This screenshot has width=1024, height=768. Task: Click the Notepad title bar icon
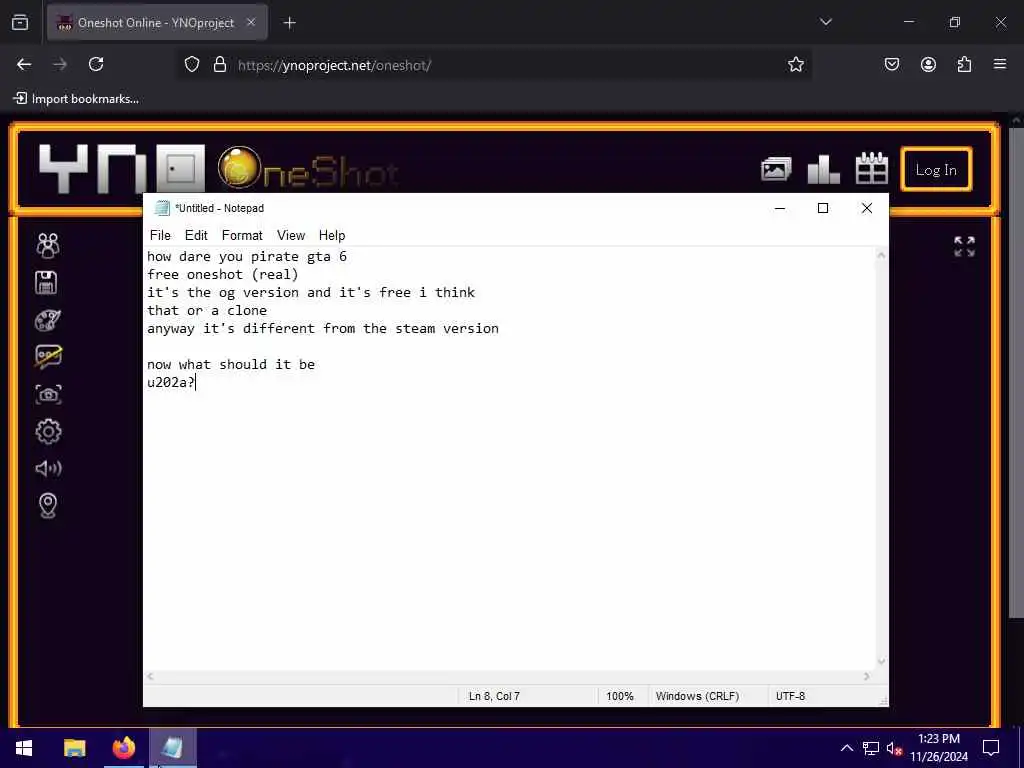162,208
